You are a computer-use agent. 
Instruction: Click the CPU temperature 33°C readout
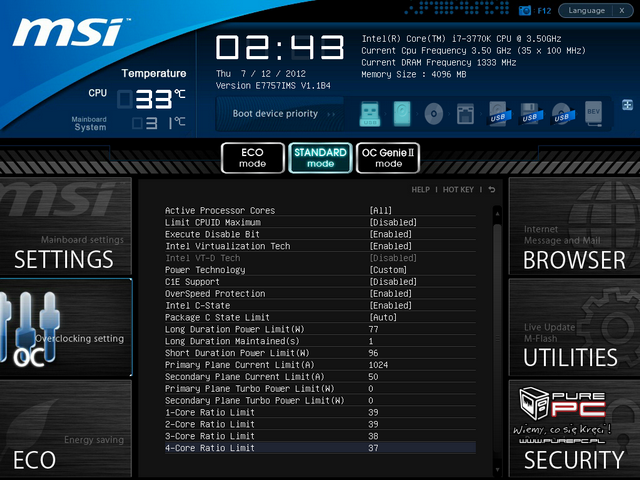pos(152,99)
